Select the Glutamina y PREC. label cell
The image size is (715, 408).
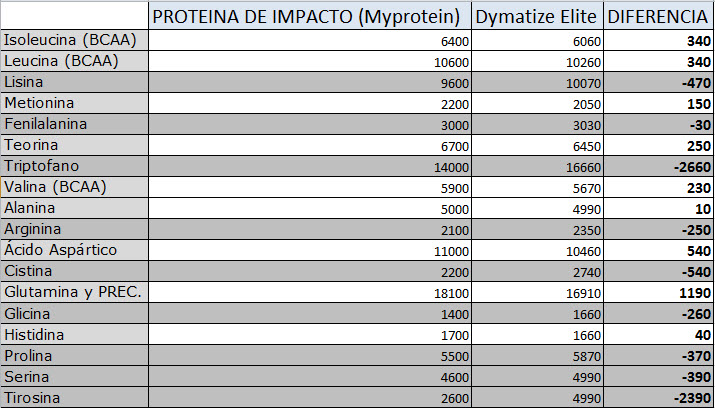(x=73, y=292)
